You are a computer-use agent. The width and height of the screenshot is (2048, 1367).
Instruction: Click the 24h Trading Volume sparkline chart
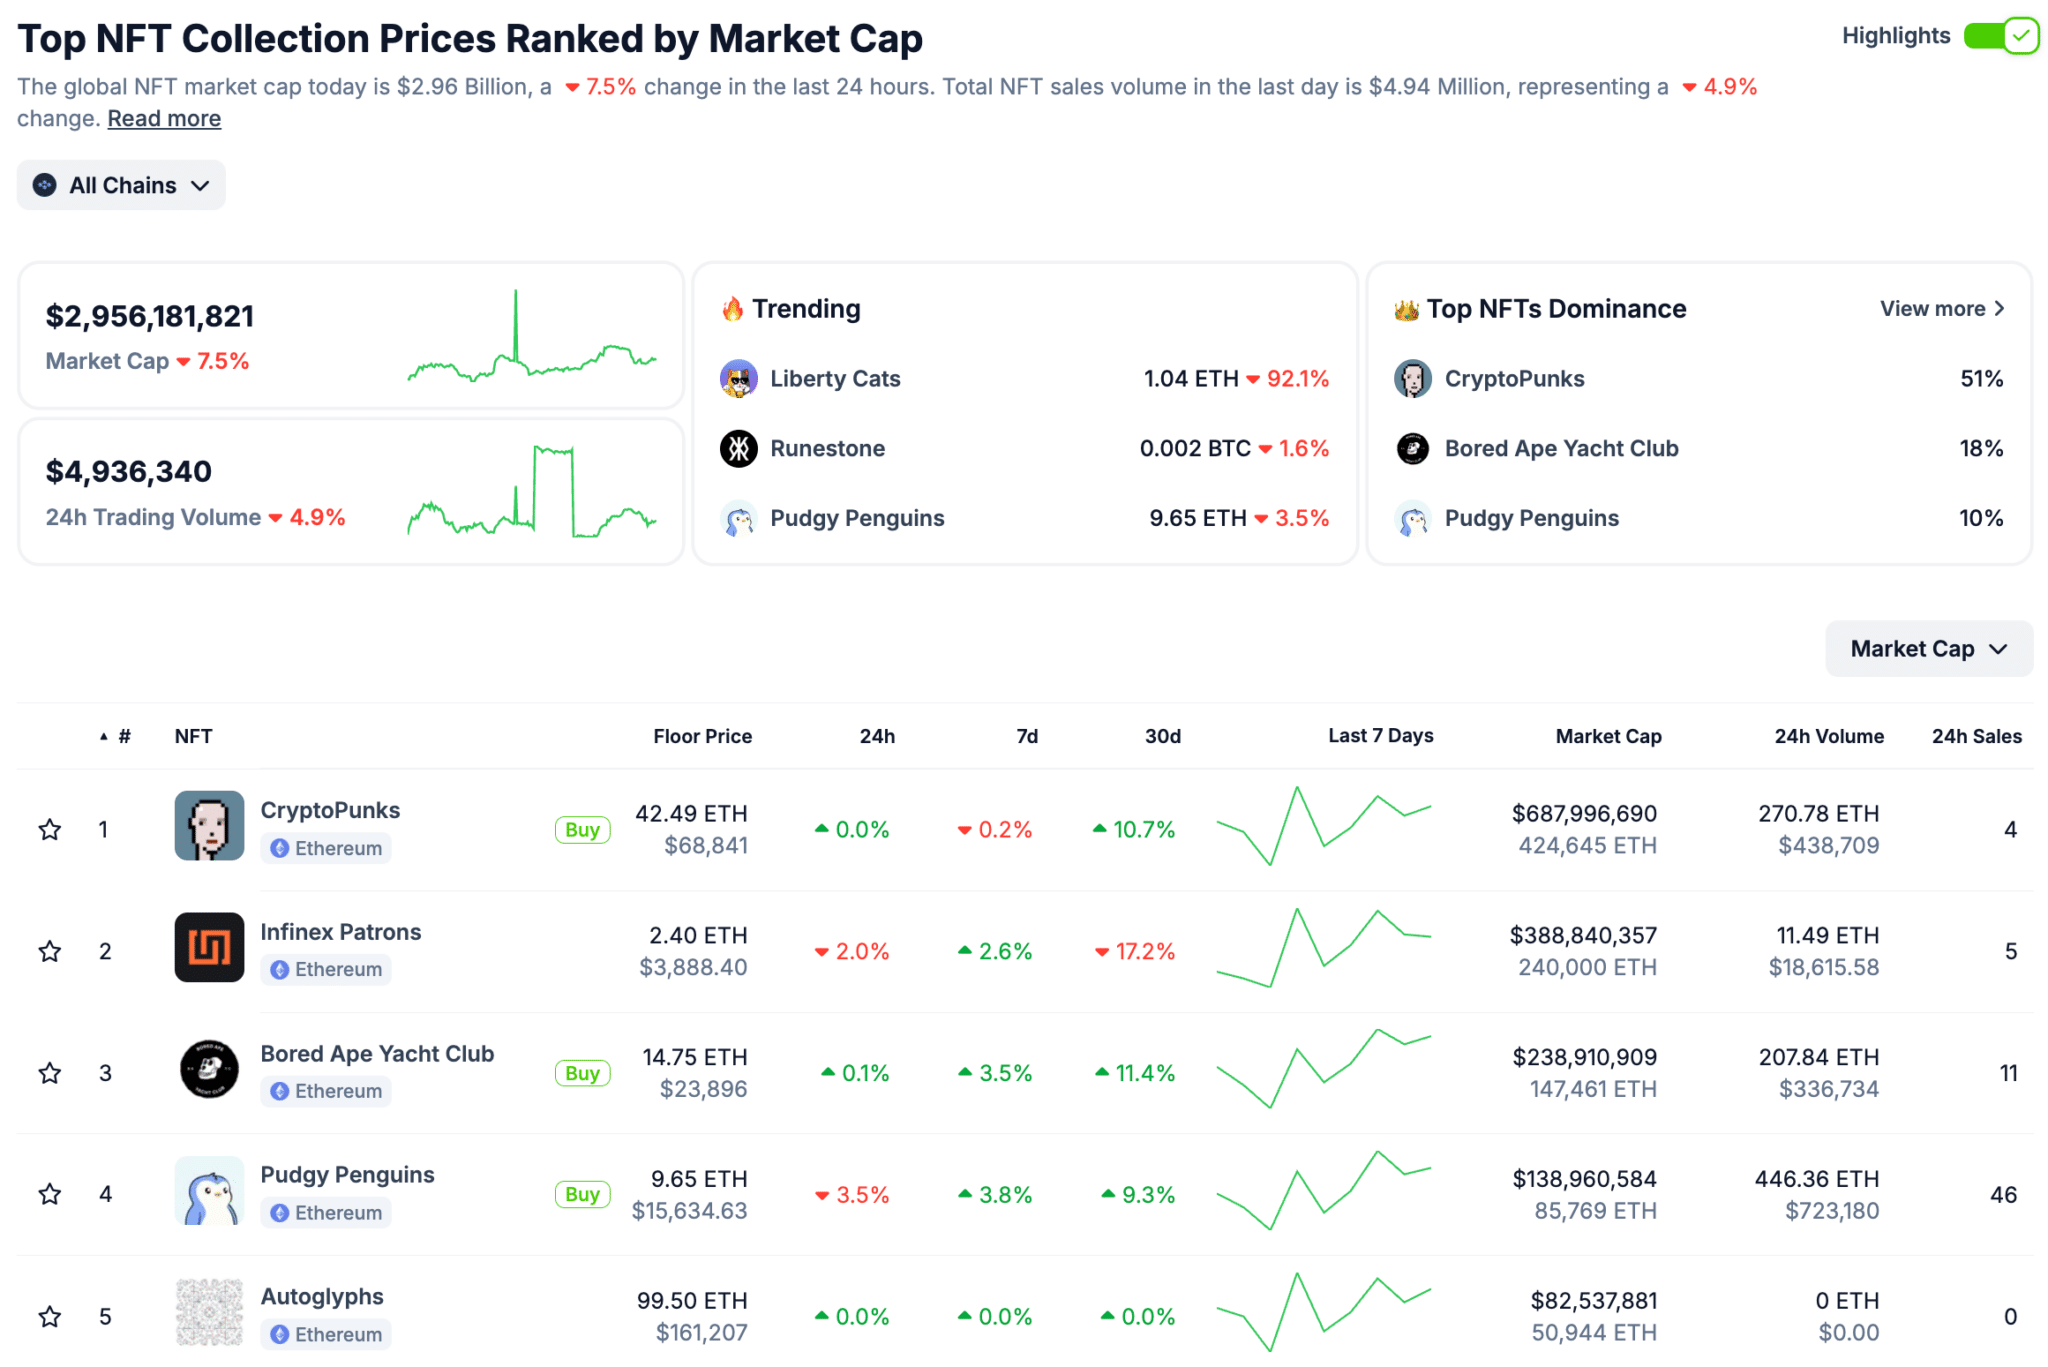[x=531, y=492]
